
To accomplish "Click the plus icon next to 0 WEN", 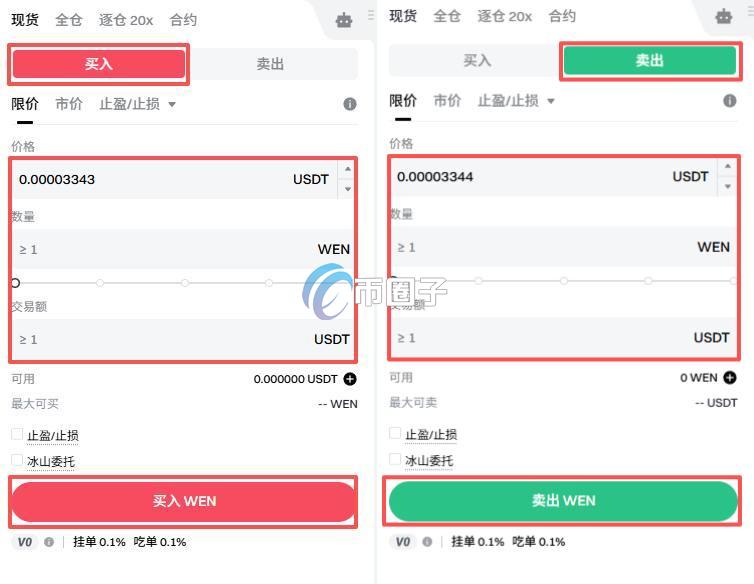I will click(x=729, y=378).
